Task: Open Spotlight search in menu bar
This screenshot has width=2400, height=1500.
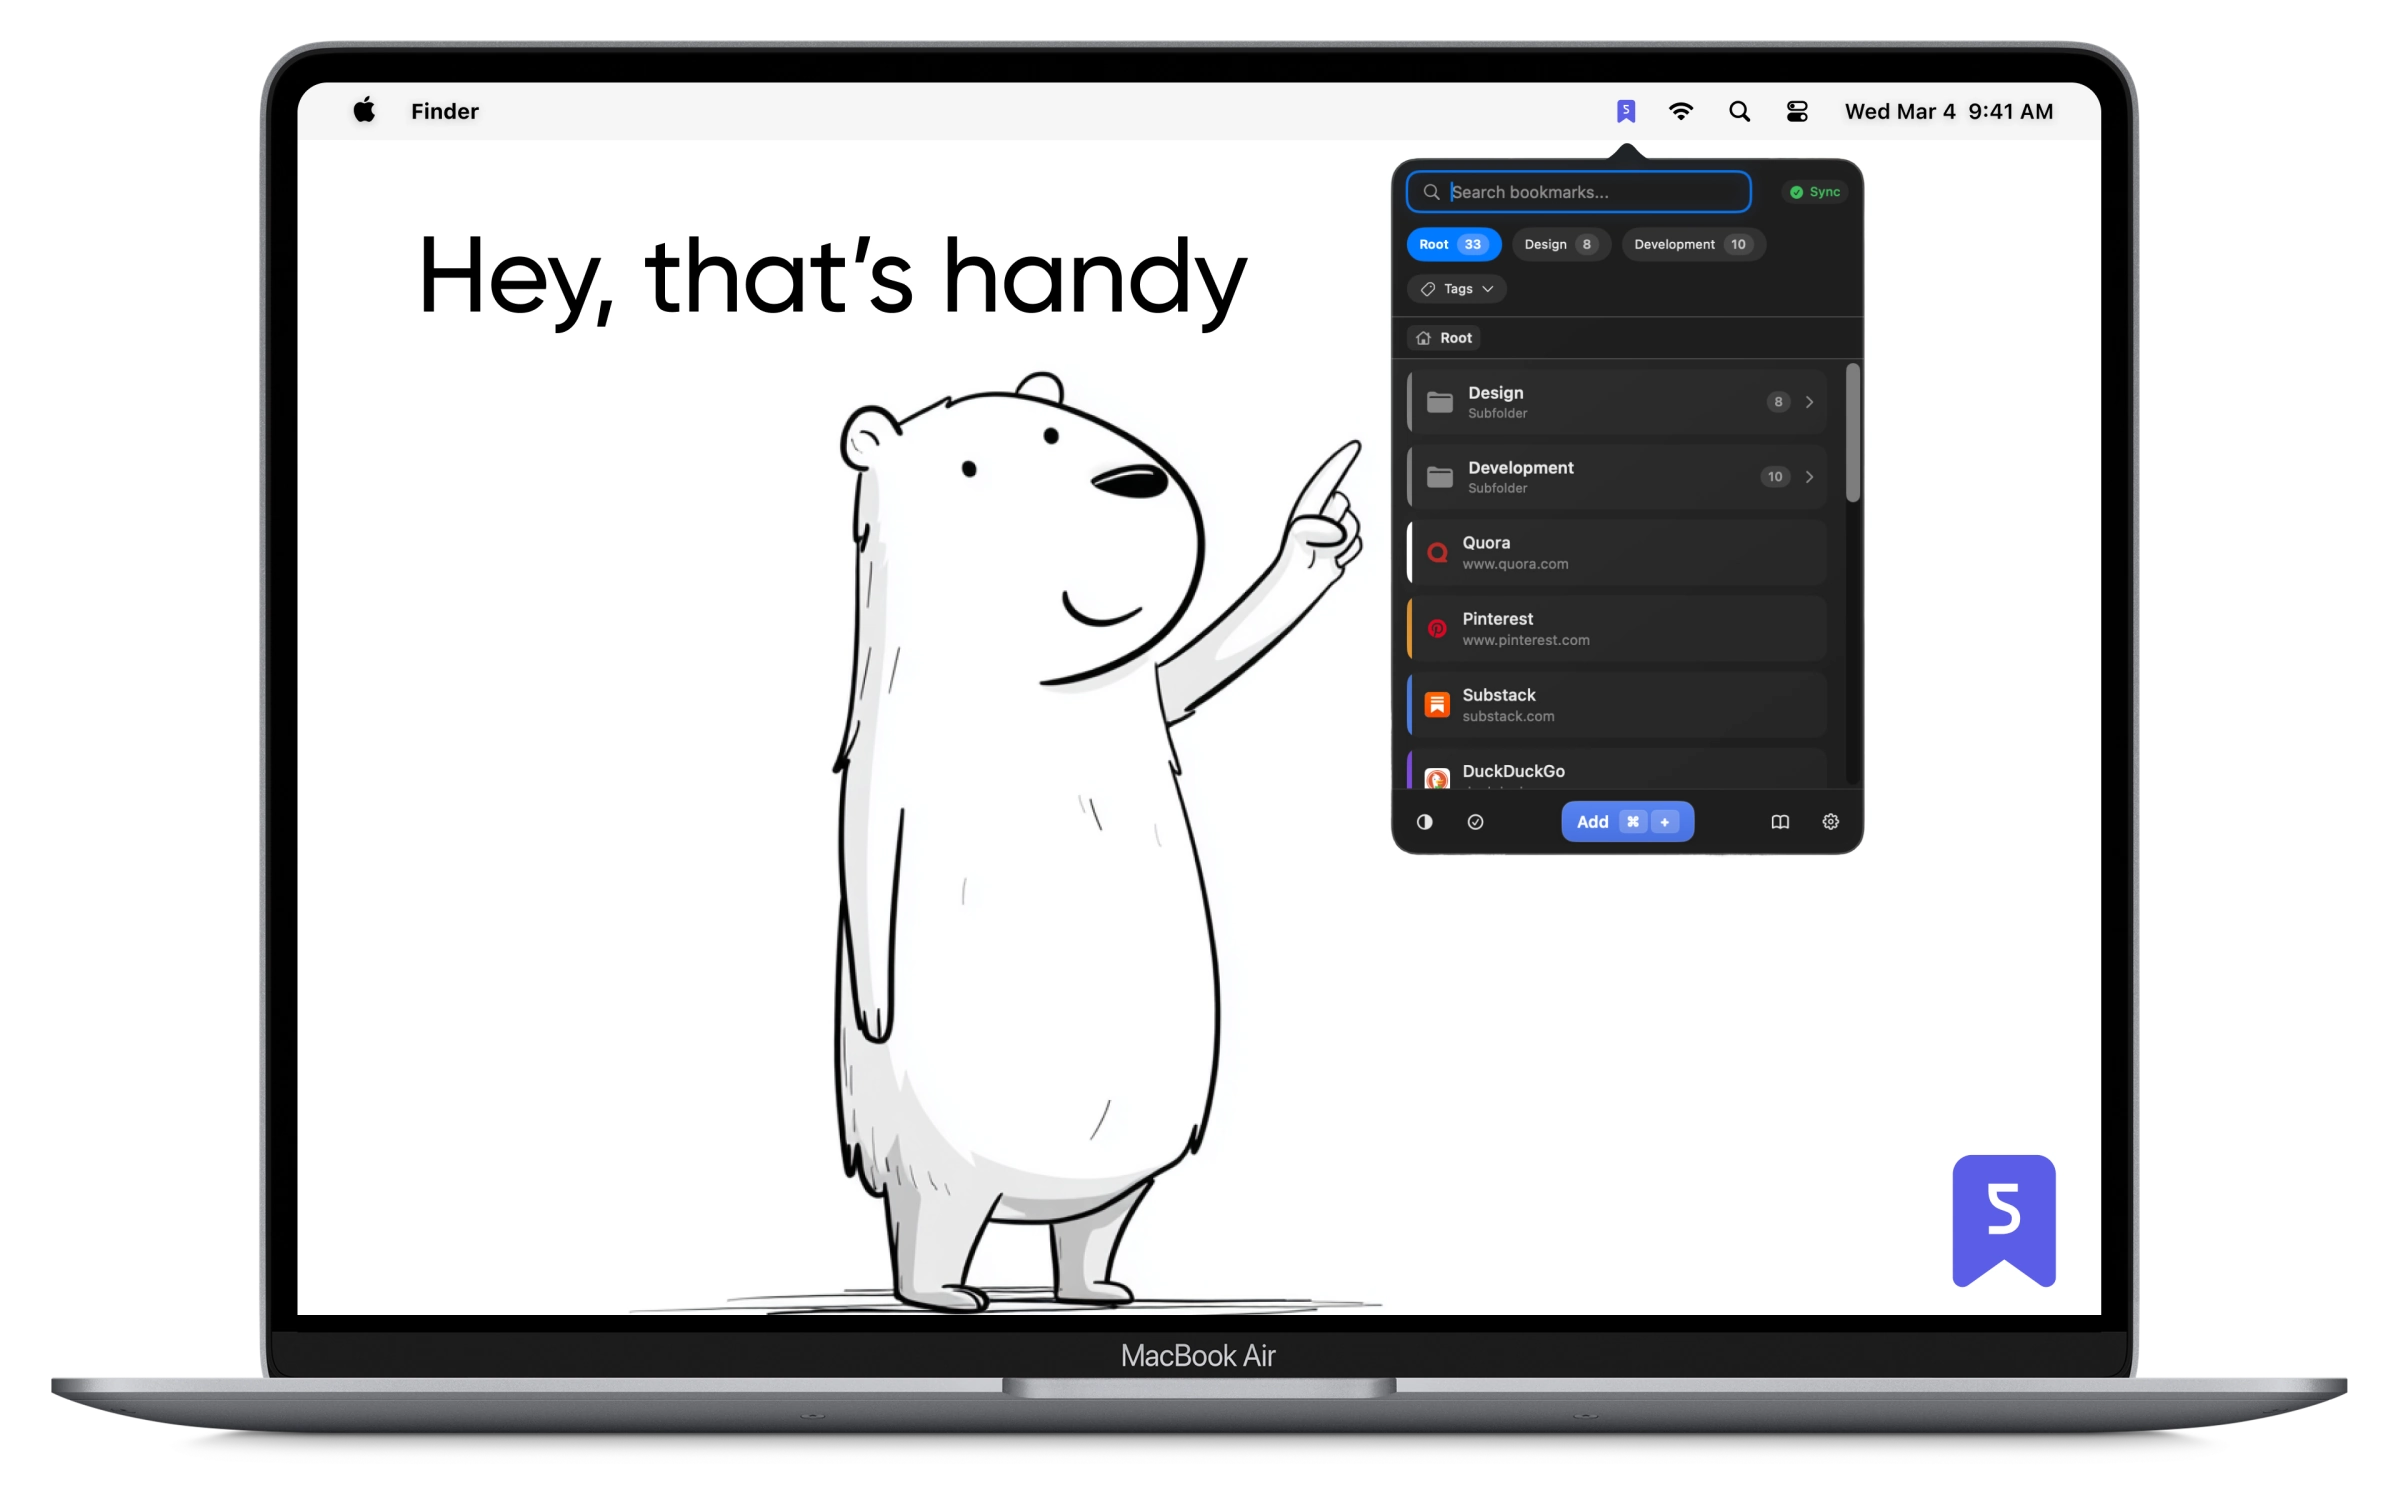Action: [x=1739, y=111]
